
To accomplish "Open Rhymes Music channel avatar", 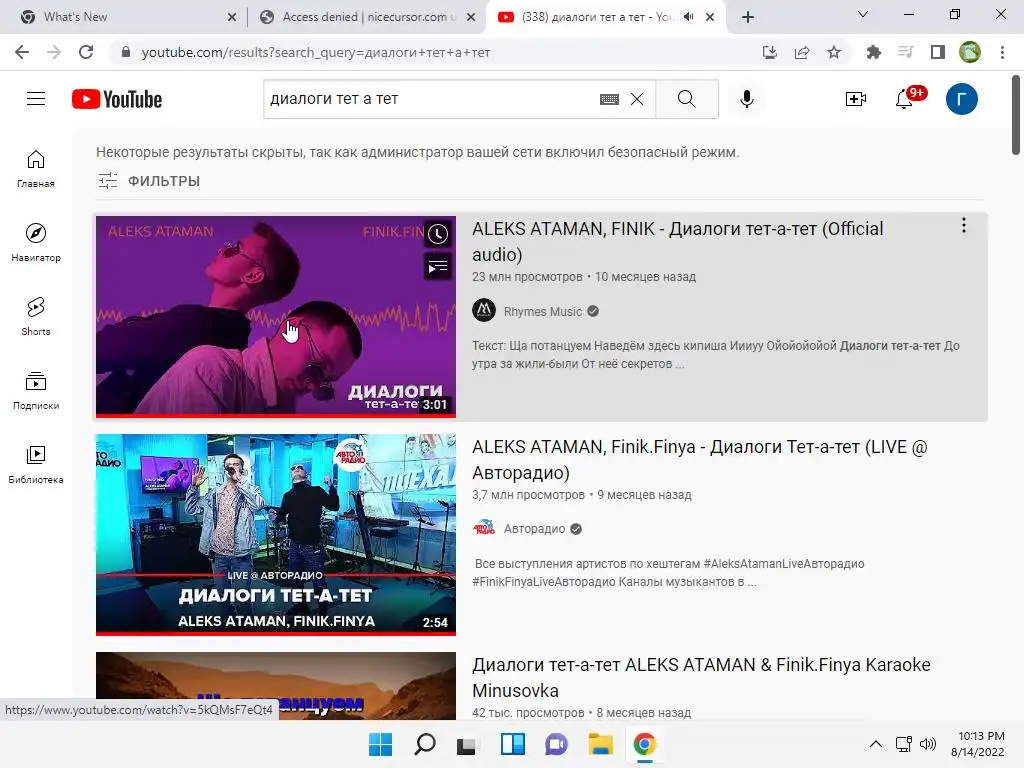I will (x=484, y=310).
